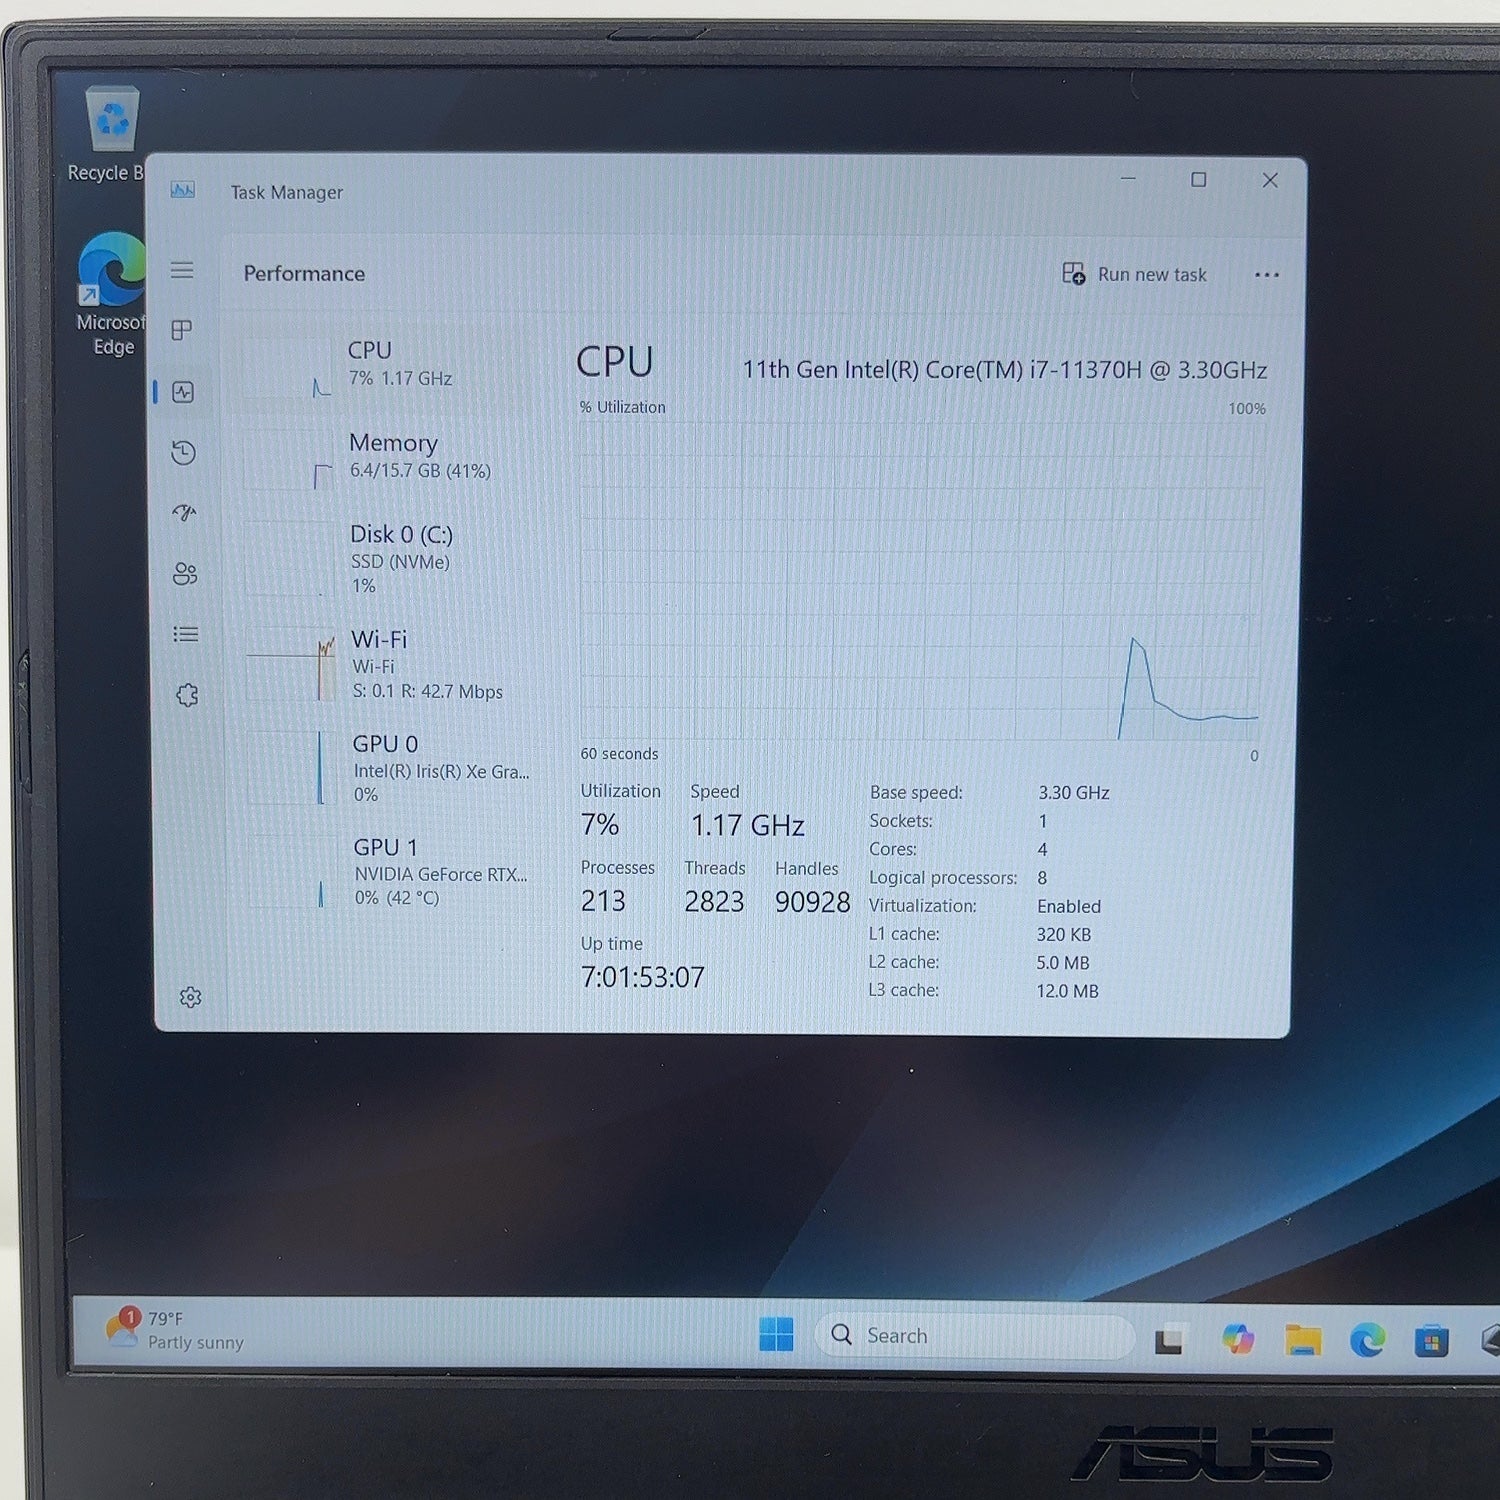Open the App history icon in sidebar

[x=183, y=453]
